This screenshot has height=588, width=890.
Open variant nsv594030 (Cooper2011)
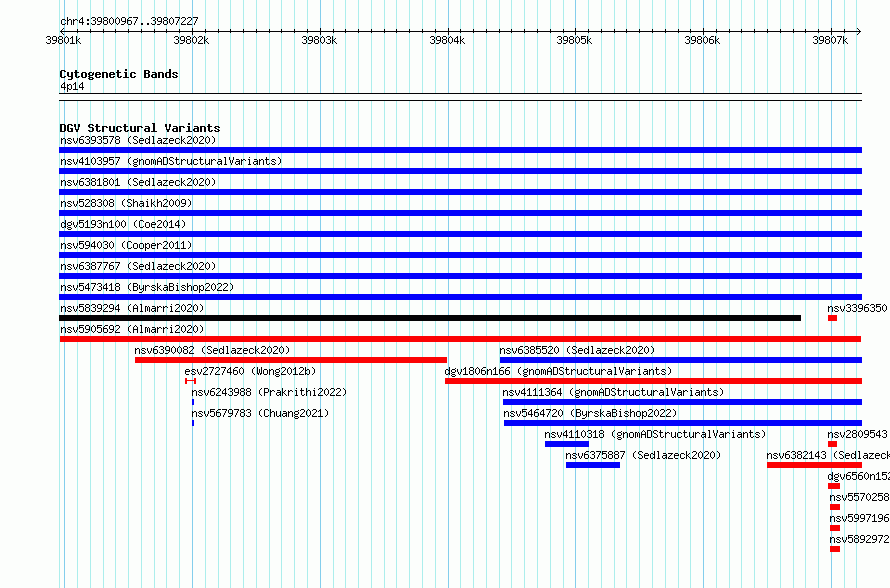point(126,245)
